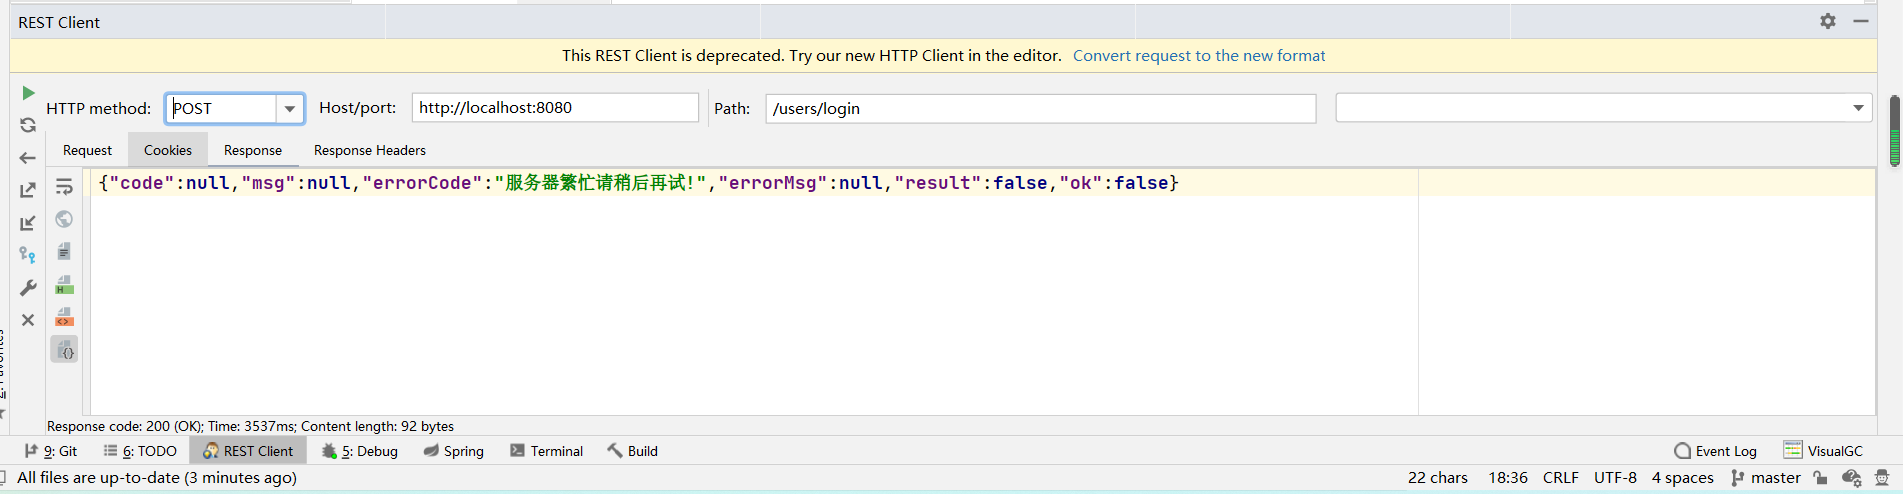
Task: Toggle view response as HTML
Action: pos(64,285)
